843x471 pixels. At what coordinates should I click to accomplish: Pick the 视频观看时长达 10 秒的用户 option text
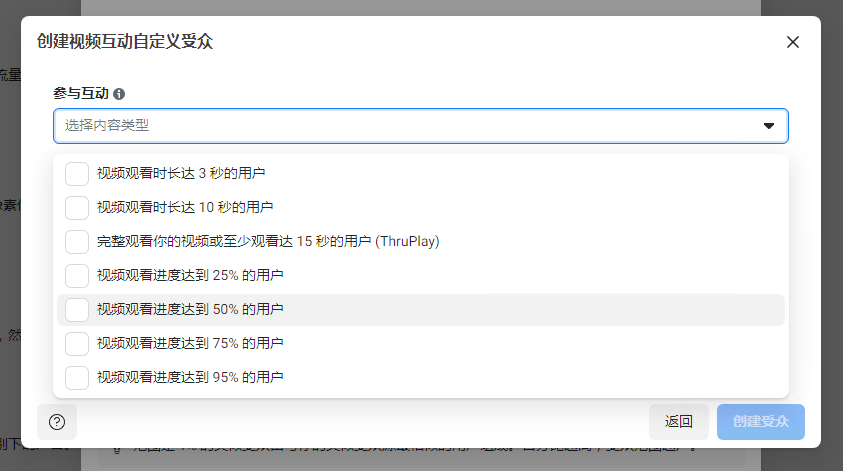click(x=185, y=207)
